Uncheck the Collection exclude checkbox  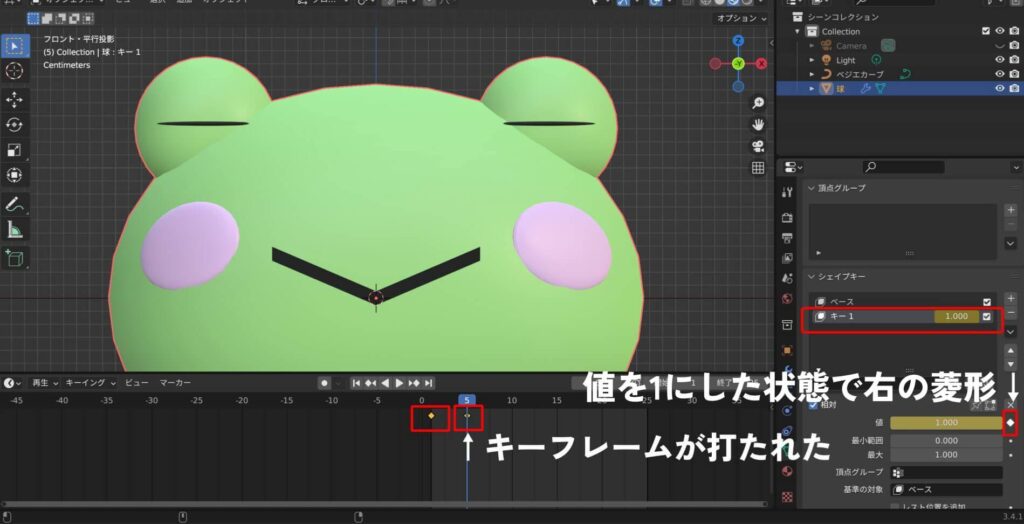986,32
